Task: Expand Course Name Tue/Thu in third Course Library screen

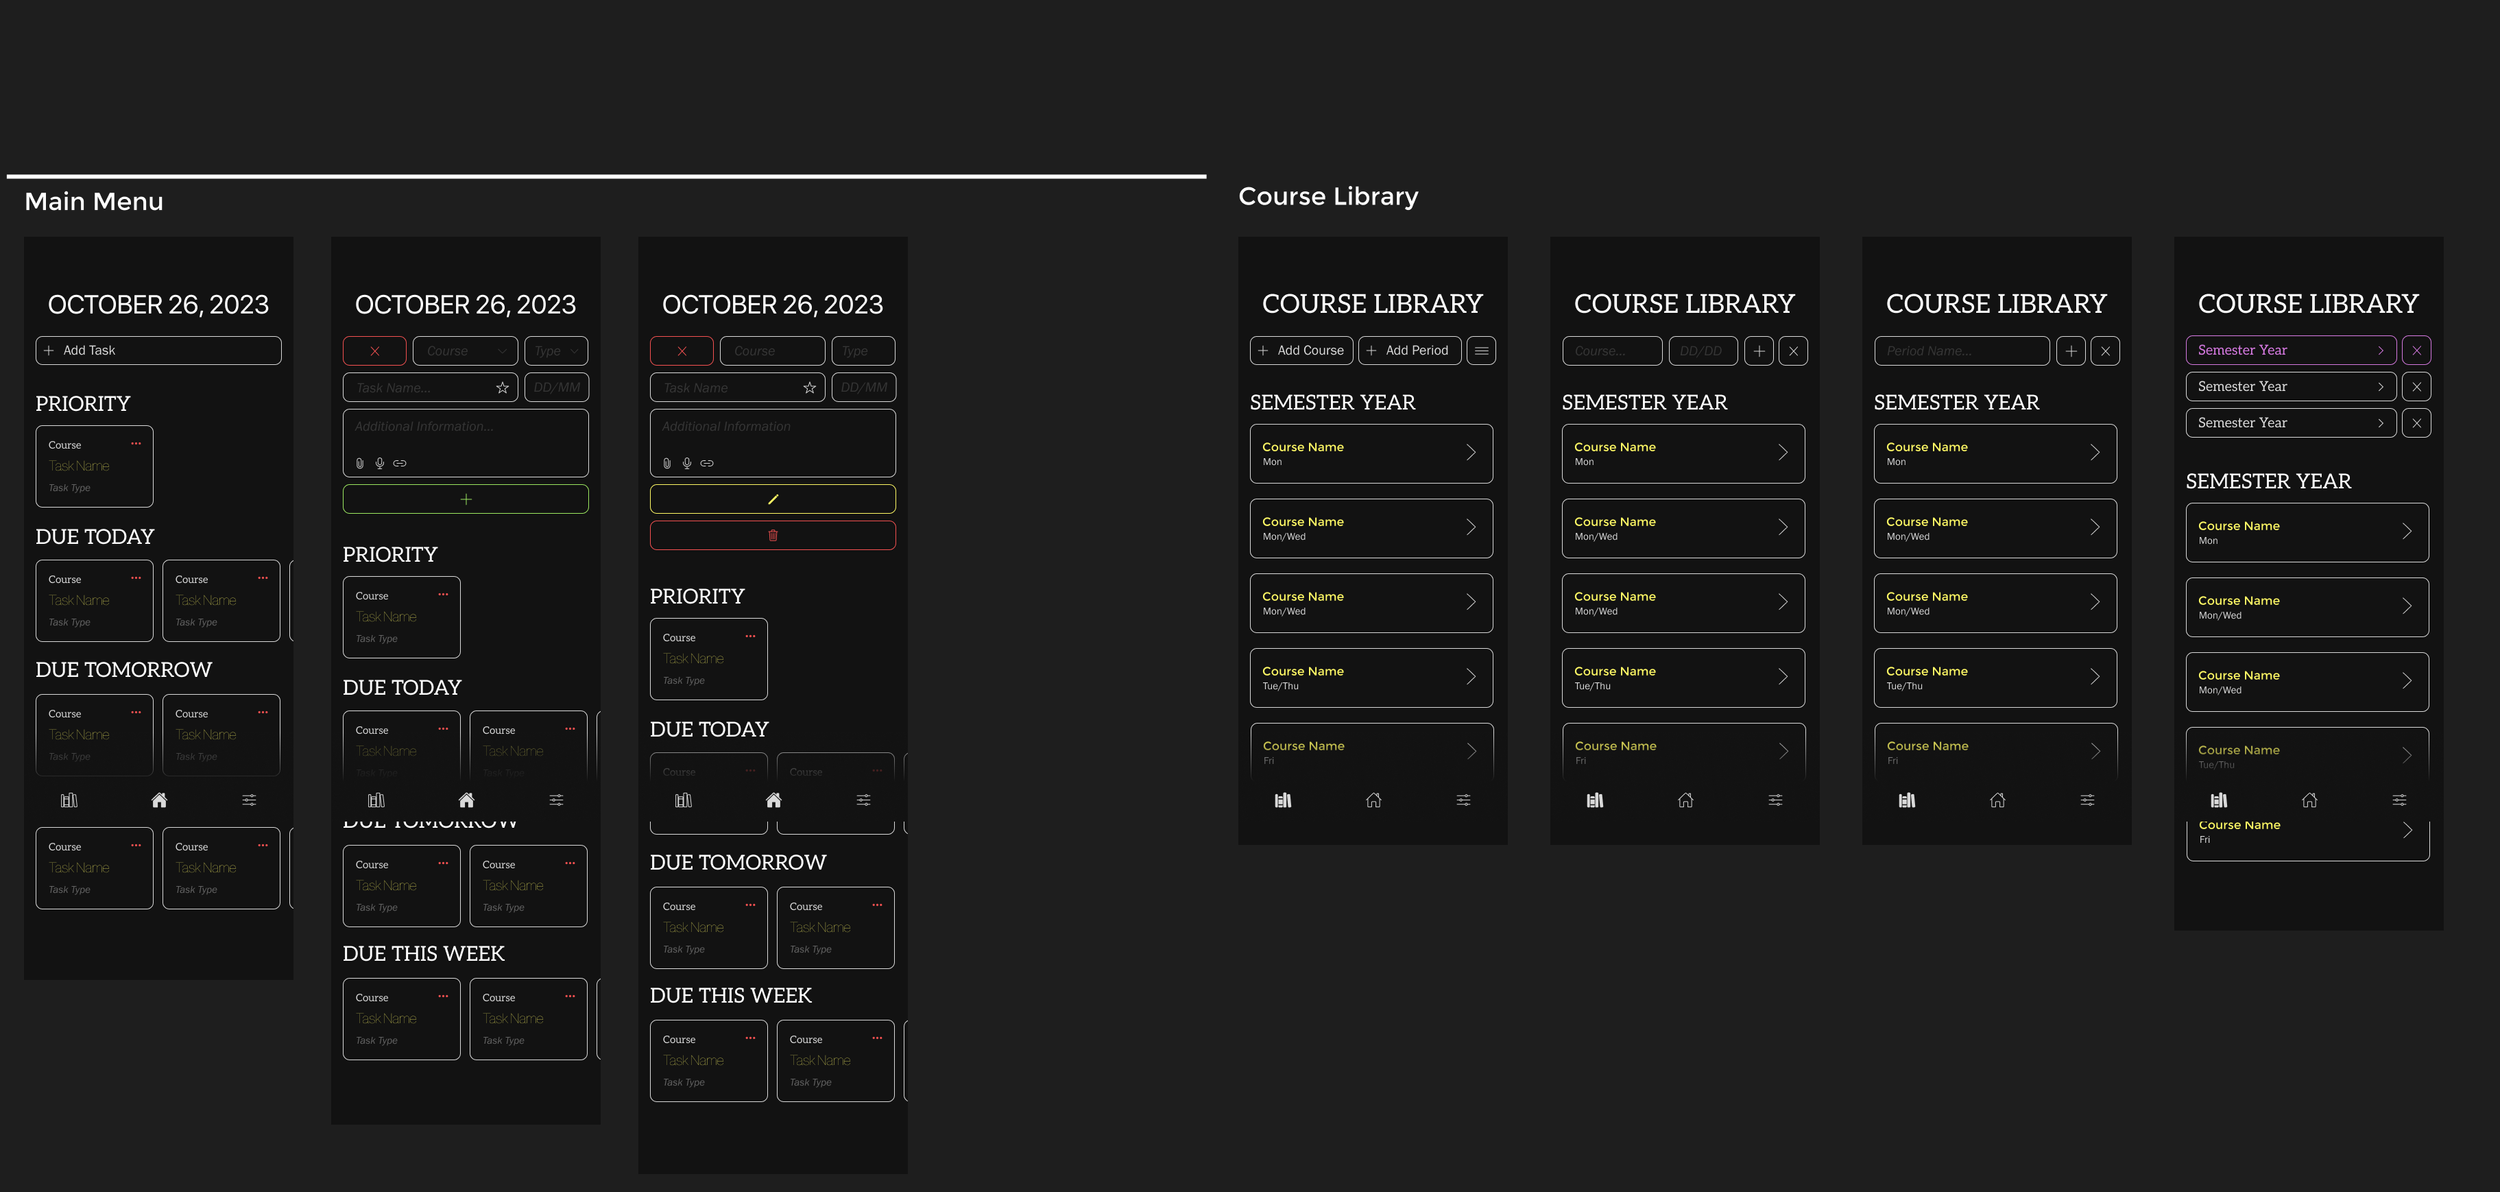Action: click(2095, 677)
